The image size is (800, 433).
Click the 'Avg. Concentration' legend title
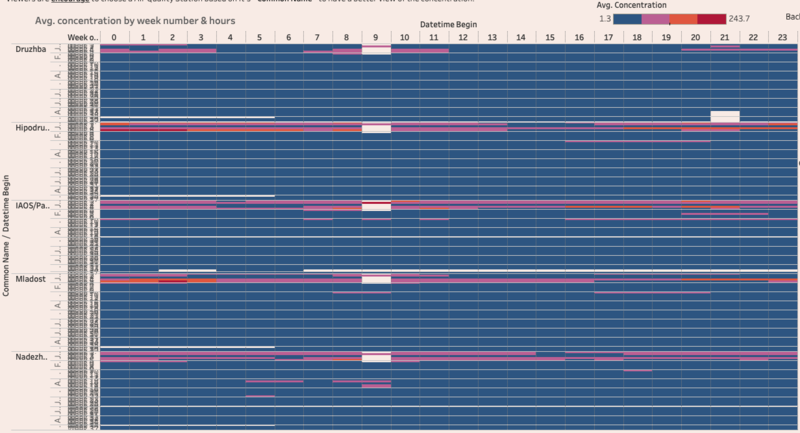(632, 5)
